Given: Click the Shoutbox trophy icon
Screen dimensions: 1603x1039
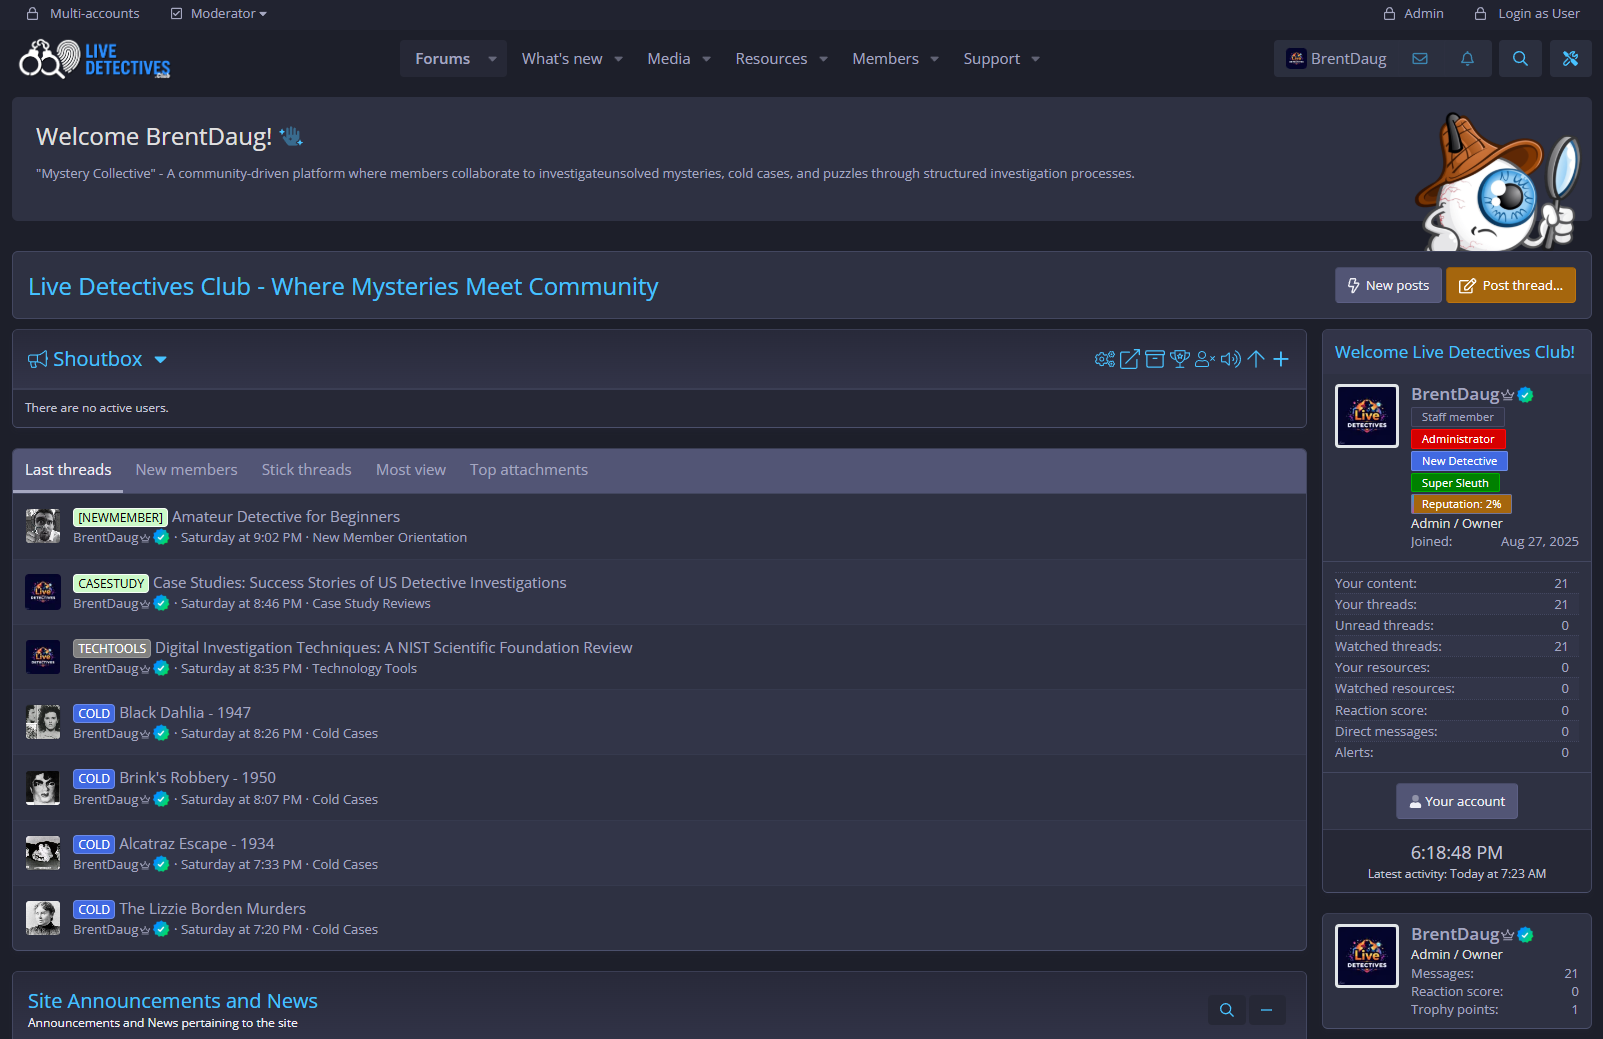Looking at the screenshot, I should (1180, 359).
